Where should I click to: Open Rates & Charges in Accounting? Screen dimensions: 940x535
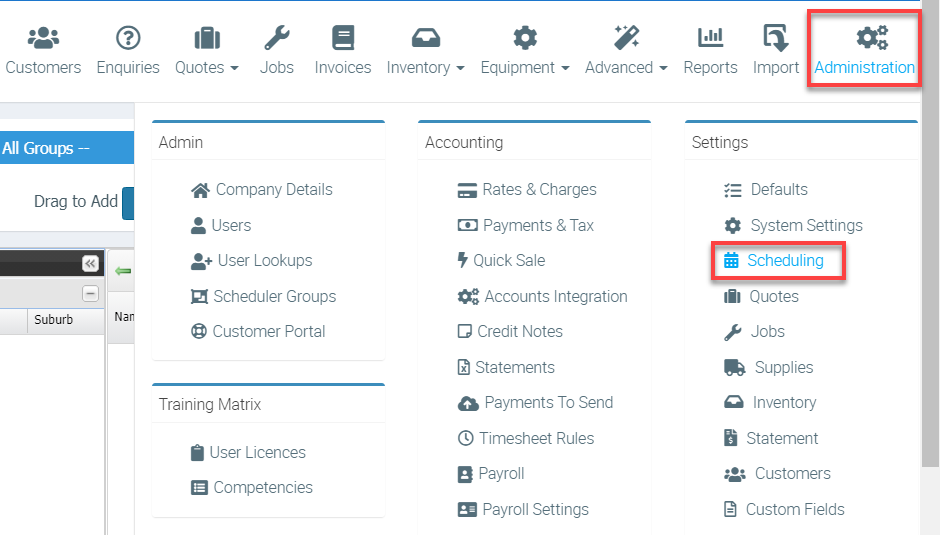(x=539, y=190)
